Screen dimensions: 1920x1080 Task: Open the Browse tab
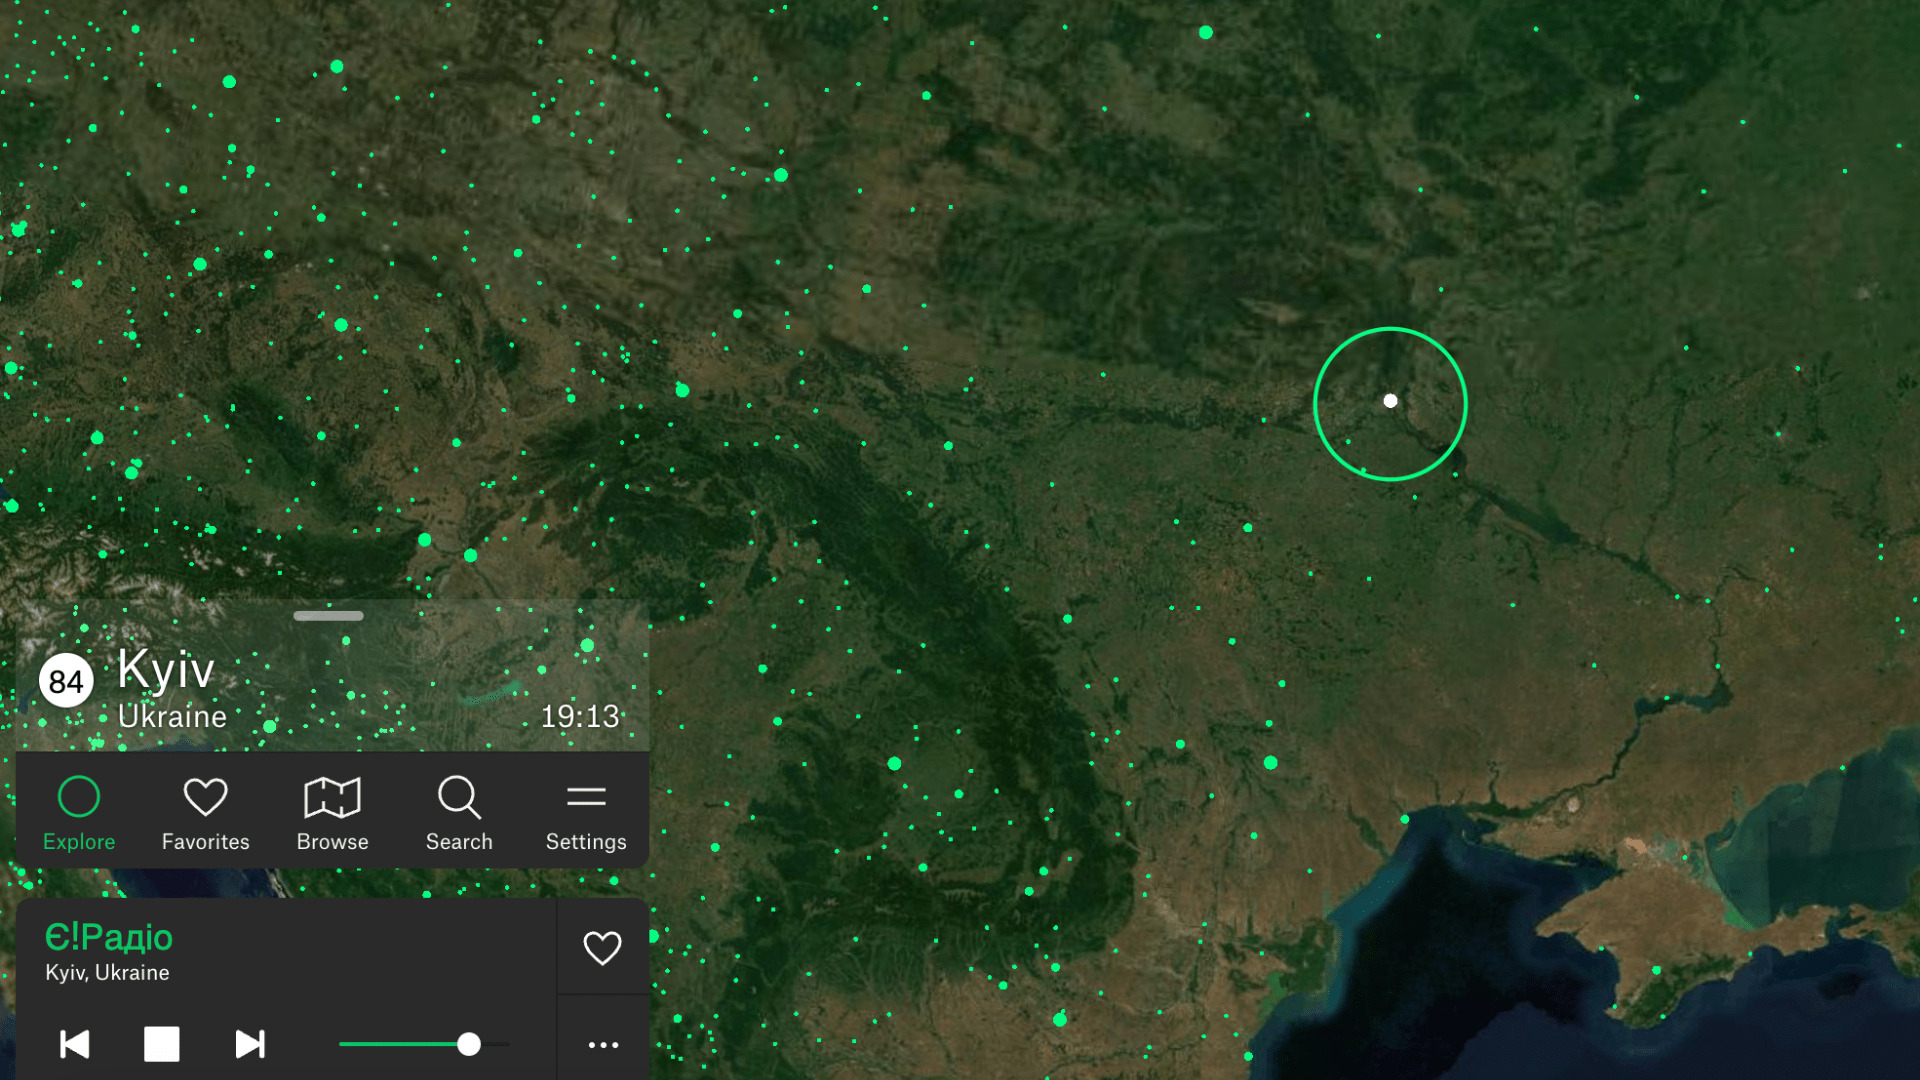pos(332,813)
